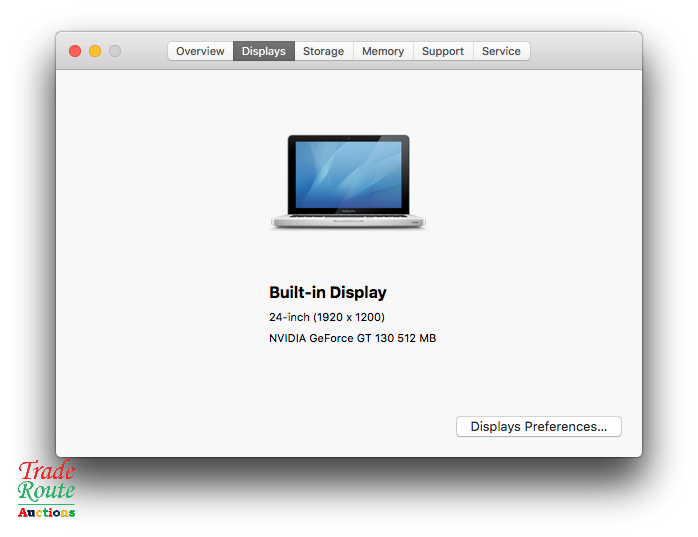Click empty title bar between zoom button and Overview

coord(143,51)
